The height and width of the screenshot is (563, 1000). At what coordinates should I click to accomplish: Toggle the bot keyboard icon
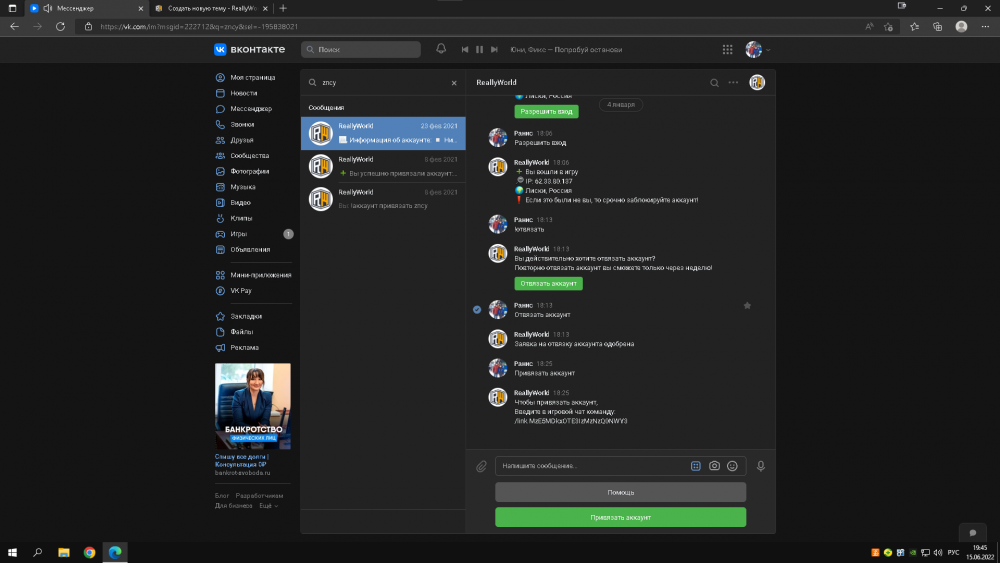click(x=696, y=466)
